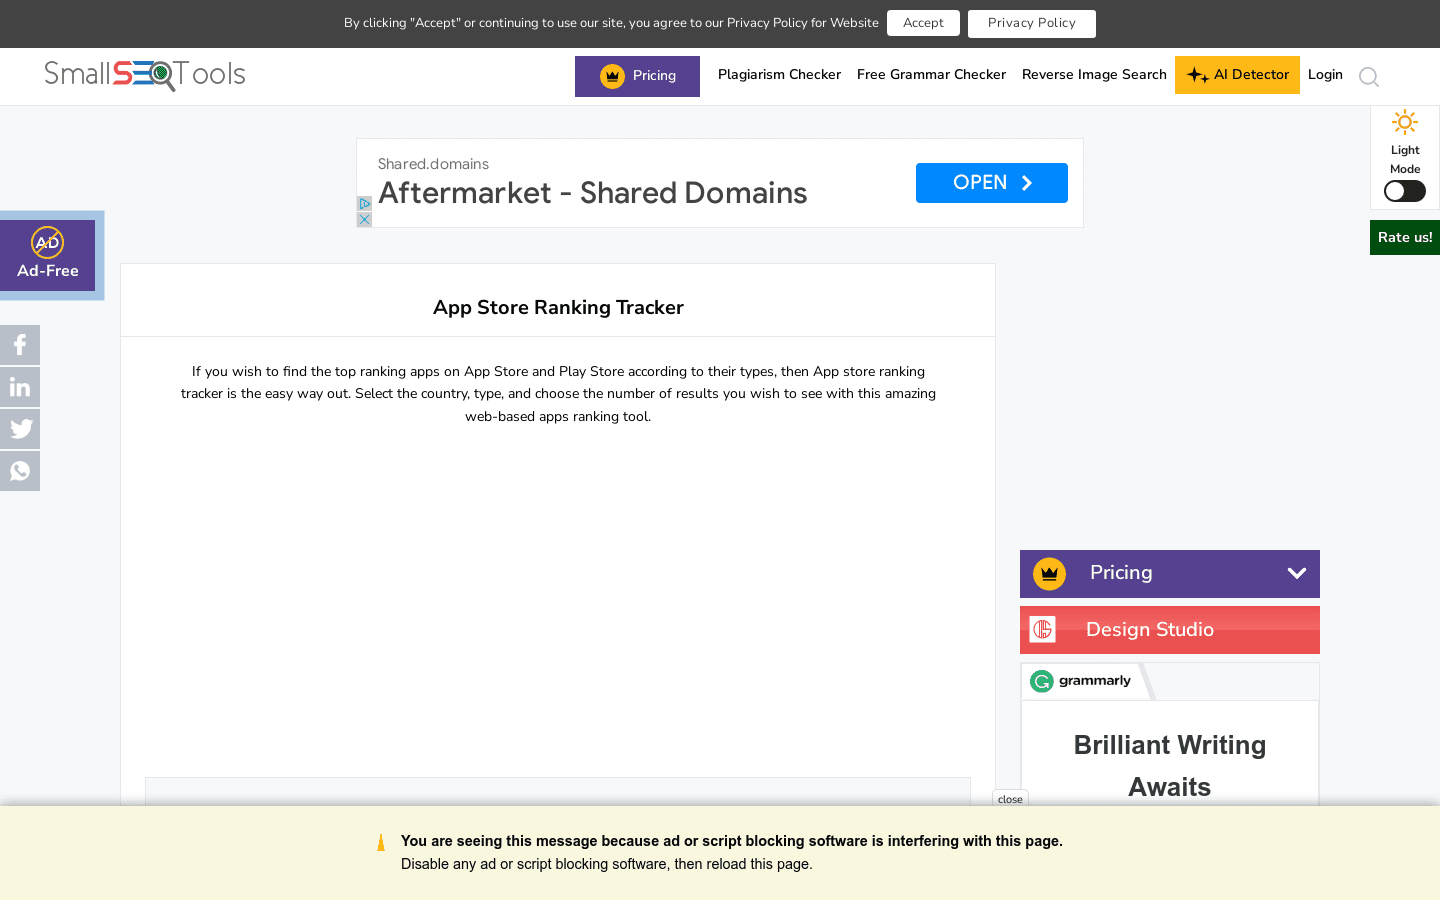
Task: Expand the Pricing dropdown chevron
Action: [1297, 573]
